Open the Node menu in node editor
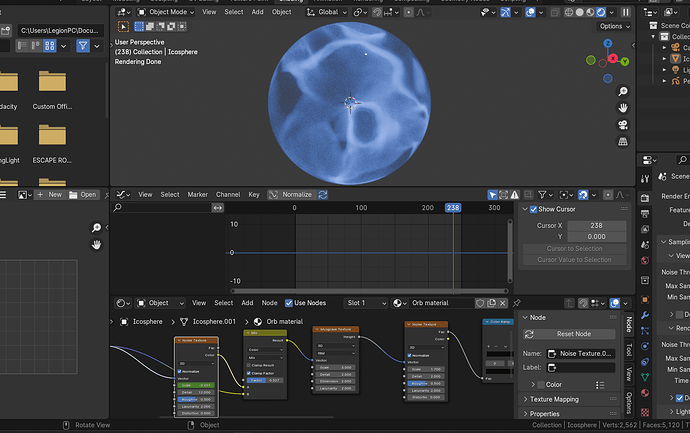 coord(269,303)
